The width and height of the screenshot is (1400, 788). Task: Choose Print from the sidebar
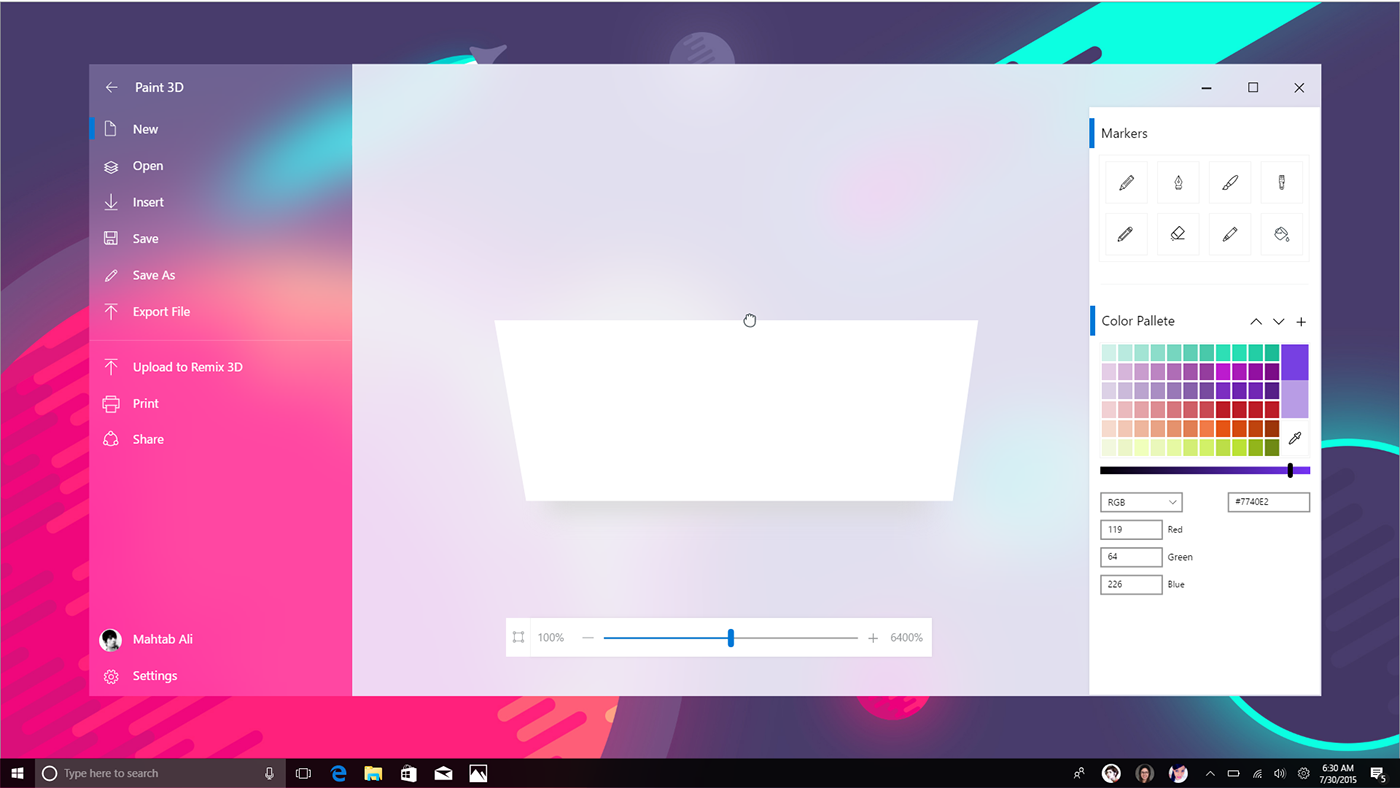(221, 404)
